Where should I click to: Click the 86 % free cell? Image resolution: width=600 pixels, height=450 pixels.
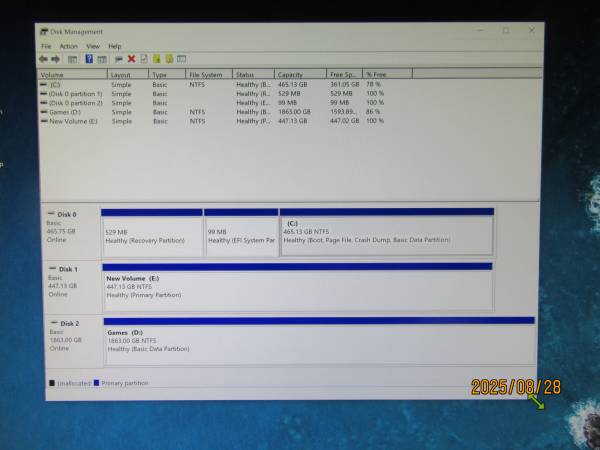click(373, 112)
